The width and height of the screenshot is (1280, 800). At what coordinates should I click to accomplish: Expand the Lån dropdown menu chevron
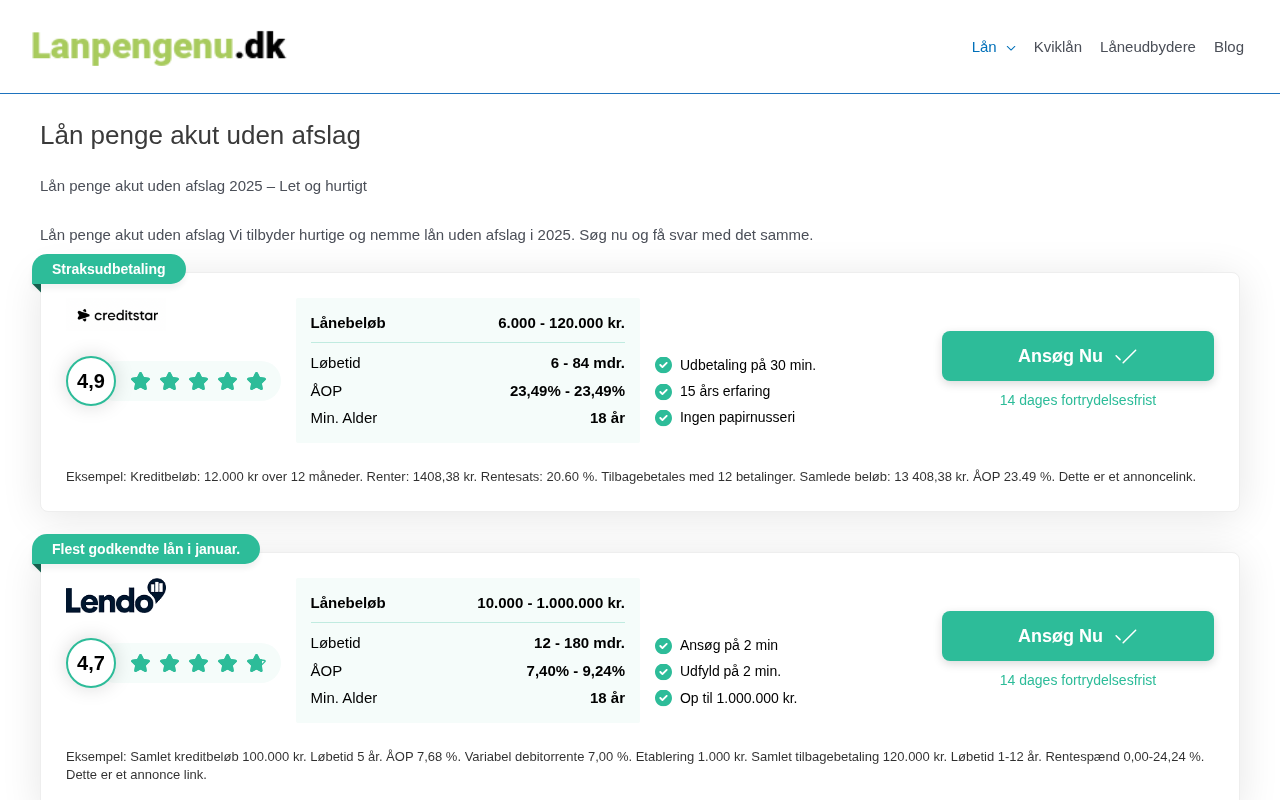click(1011, 48)
